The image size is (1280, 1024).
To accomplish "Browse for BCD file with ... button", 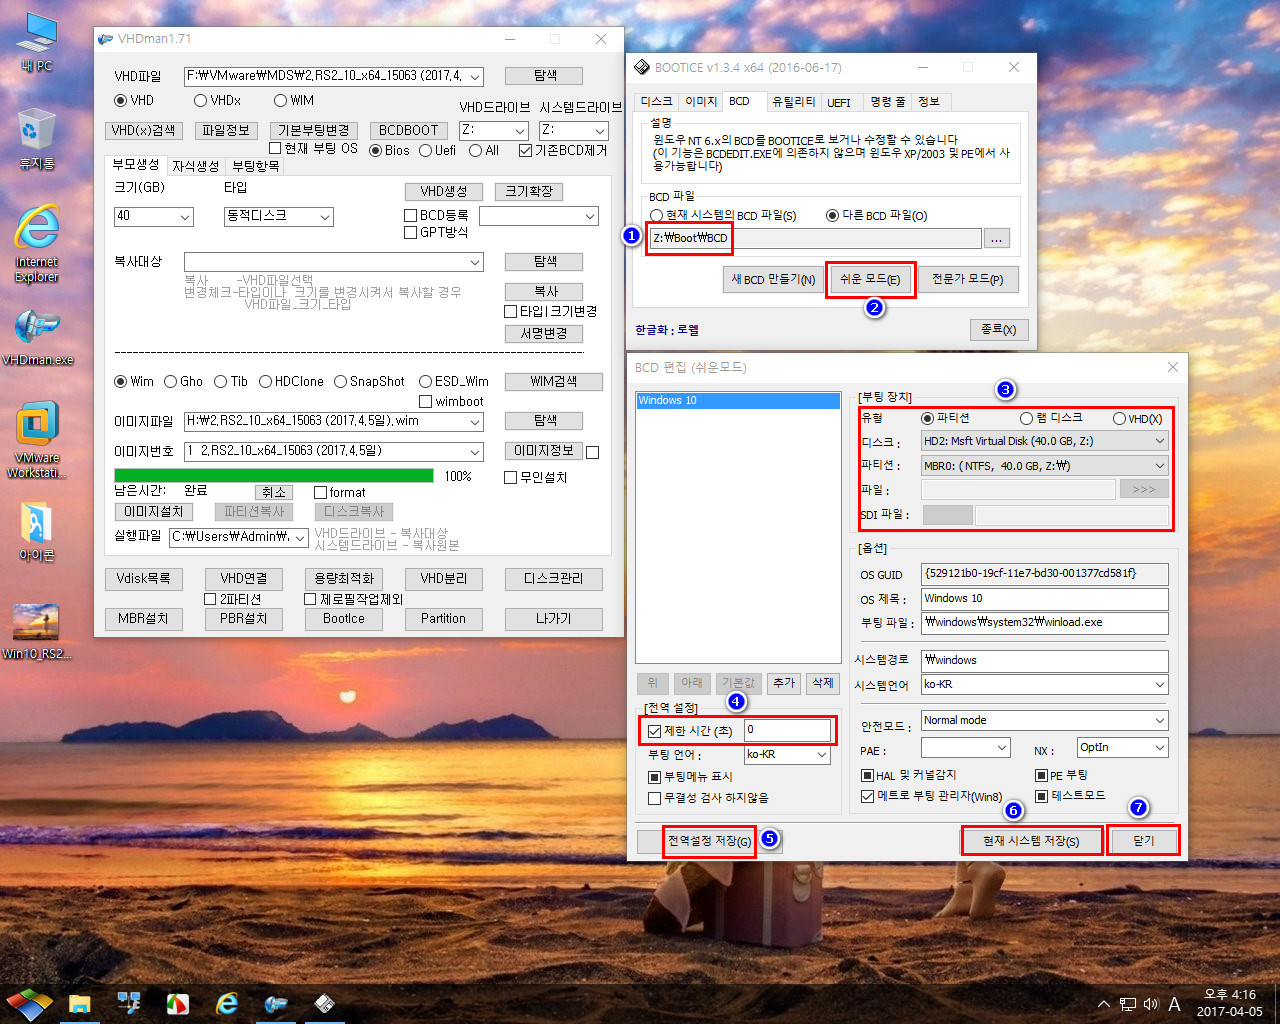I will click(x=997, y=239).
